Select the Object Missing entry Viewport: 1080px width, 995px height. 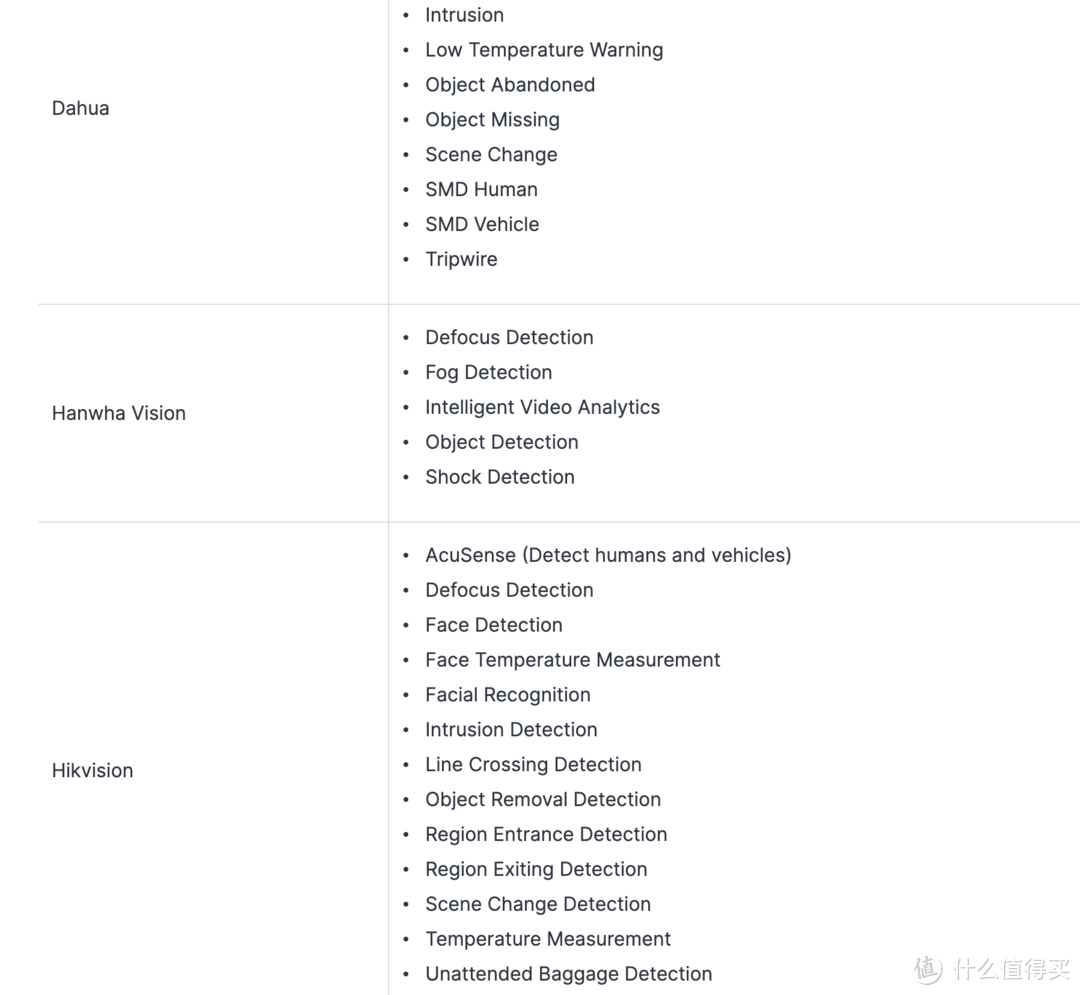(492, 120)
